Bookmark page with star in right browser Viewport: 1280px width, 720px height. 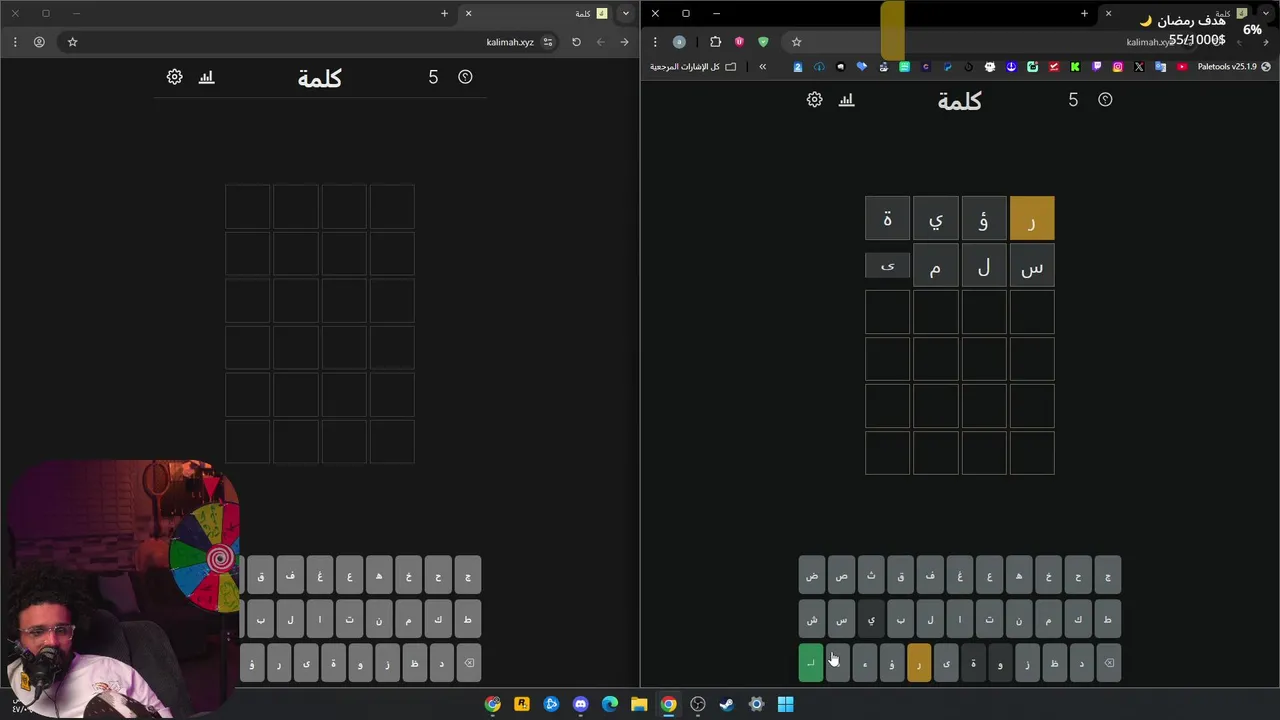796,42
